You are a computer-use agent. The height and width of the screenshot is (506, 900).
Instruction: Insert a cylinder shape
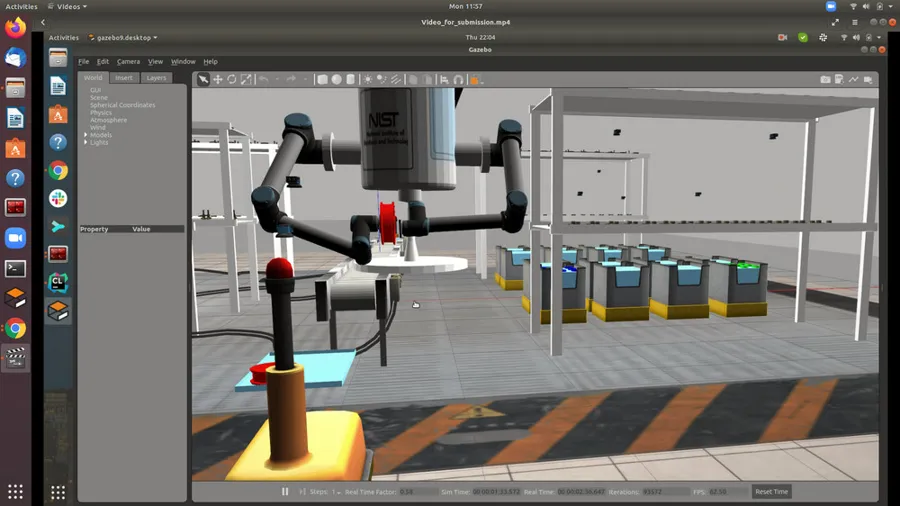tap(351, 79)
